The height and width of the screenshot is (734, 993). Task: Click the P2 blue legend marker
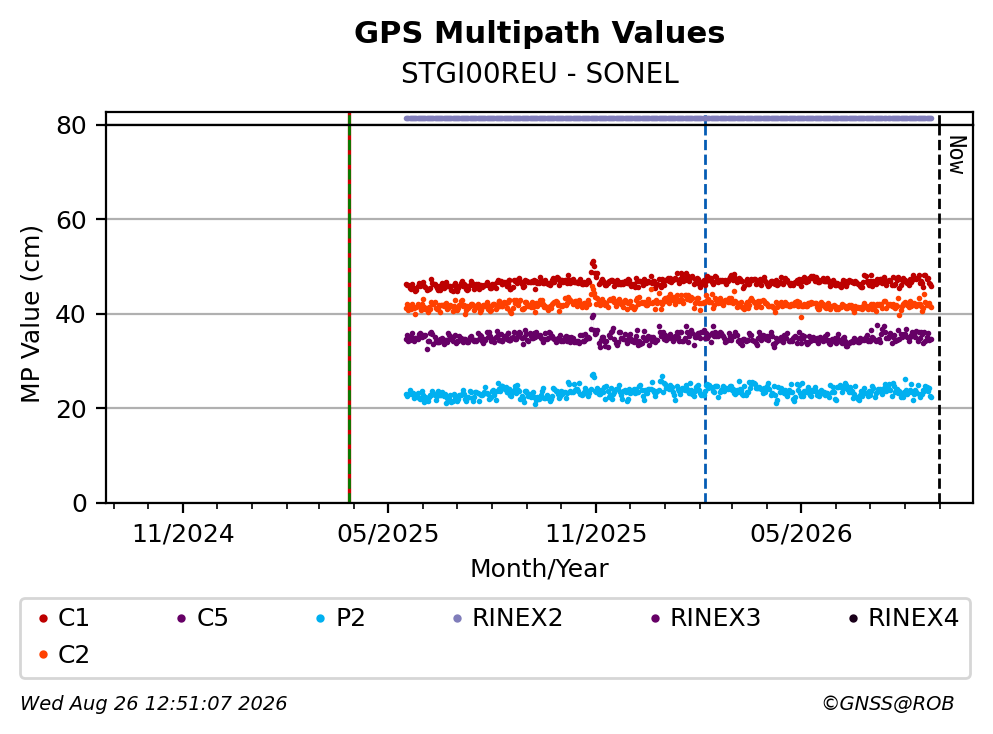320,618
